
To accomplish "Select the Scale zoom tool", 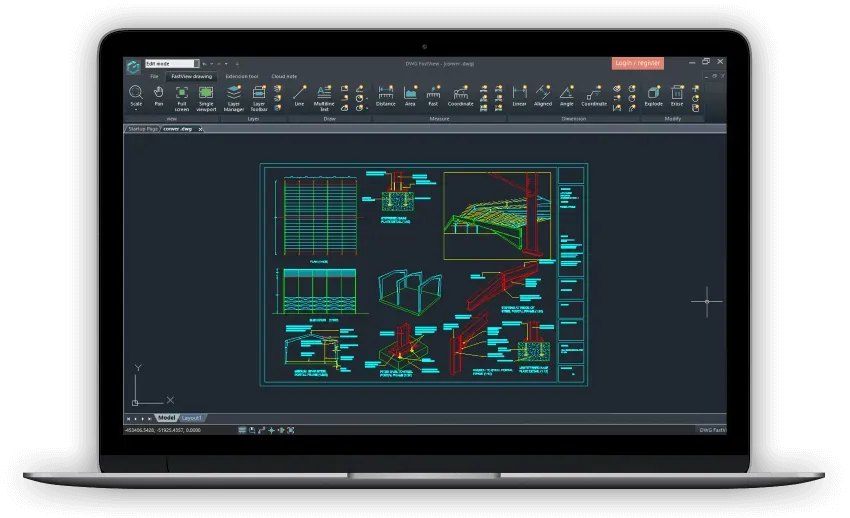I will 136,96.
